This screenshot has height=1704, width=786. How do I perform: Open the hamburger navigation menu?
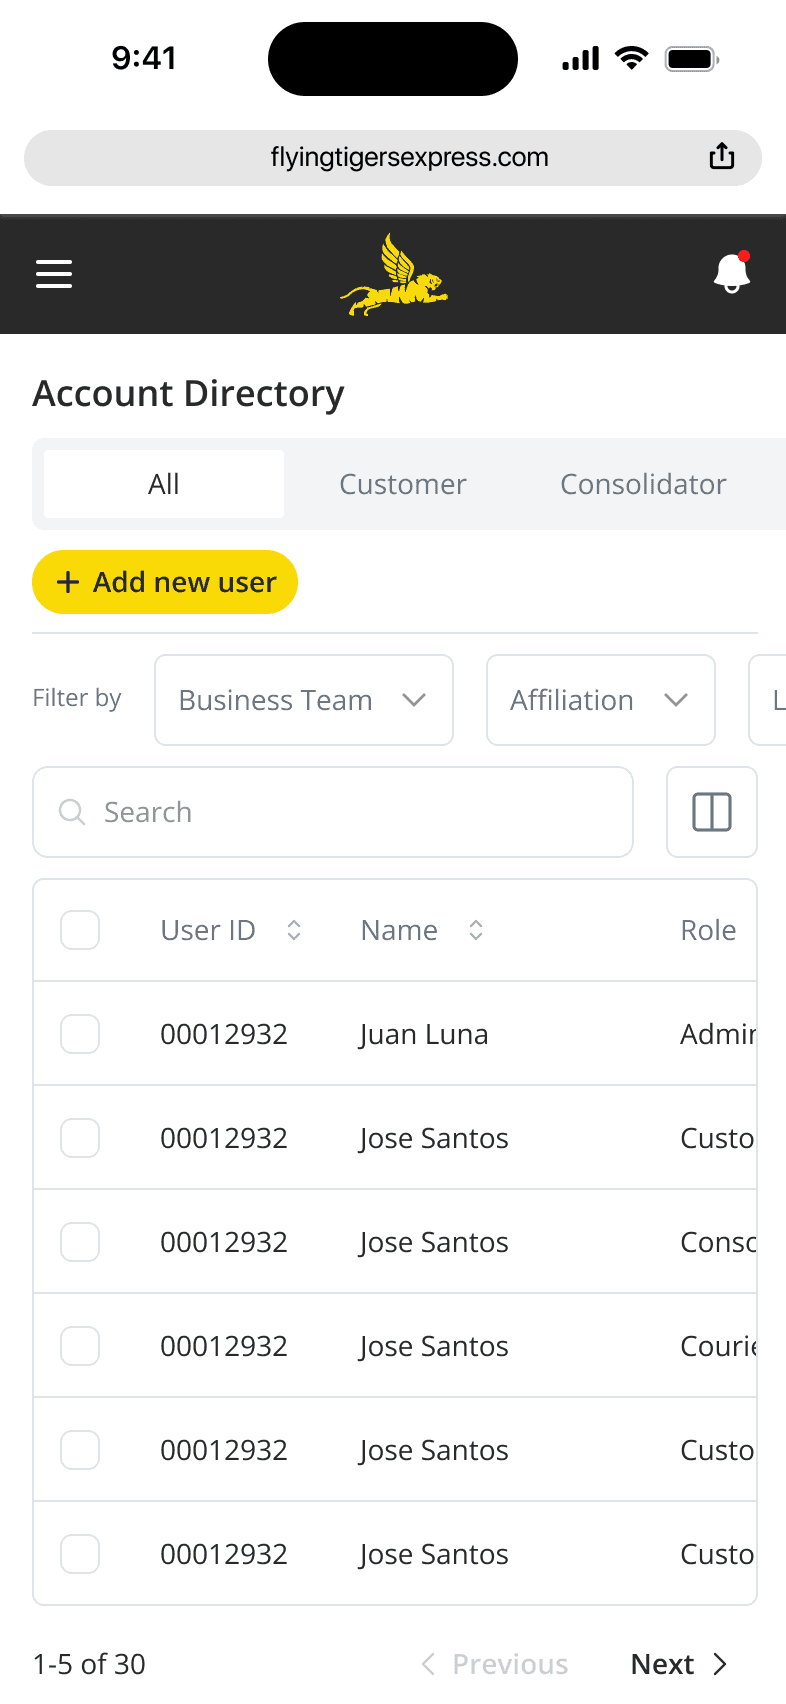[x=54, y=273]
